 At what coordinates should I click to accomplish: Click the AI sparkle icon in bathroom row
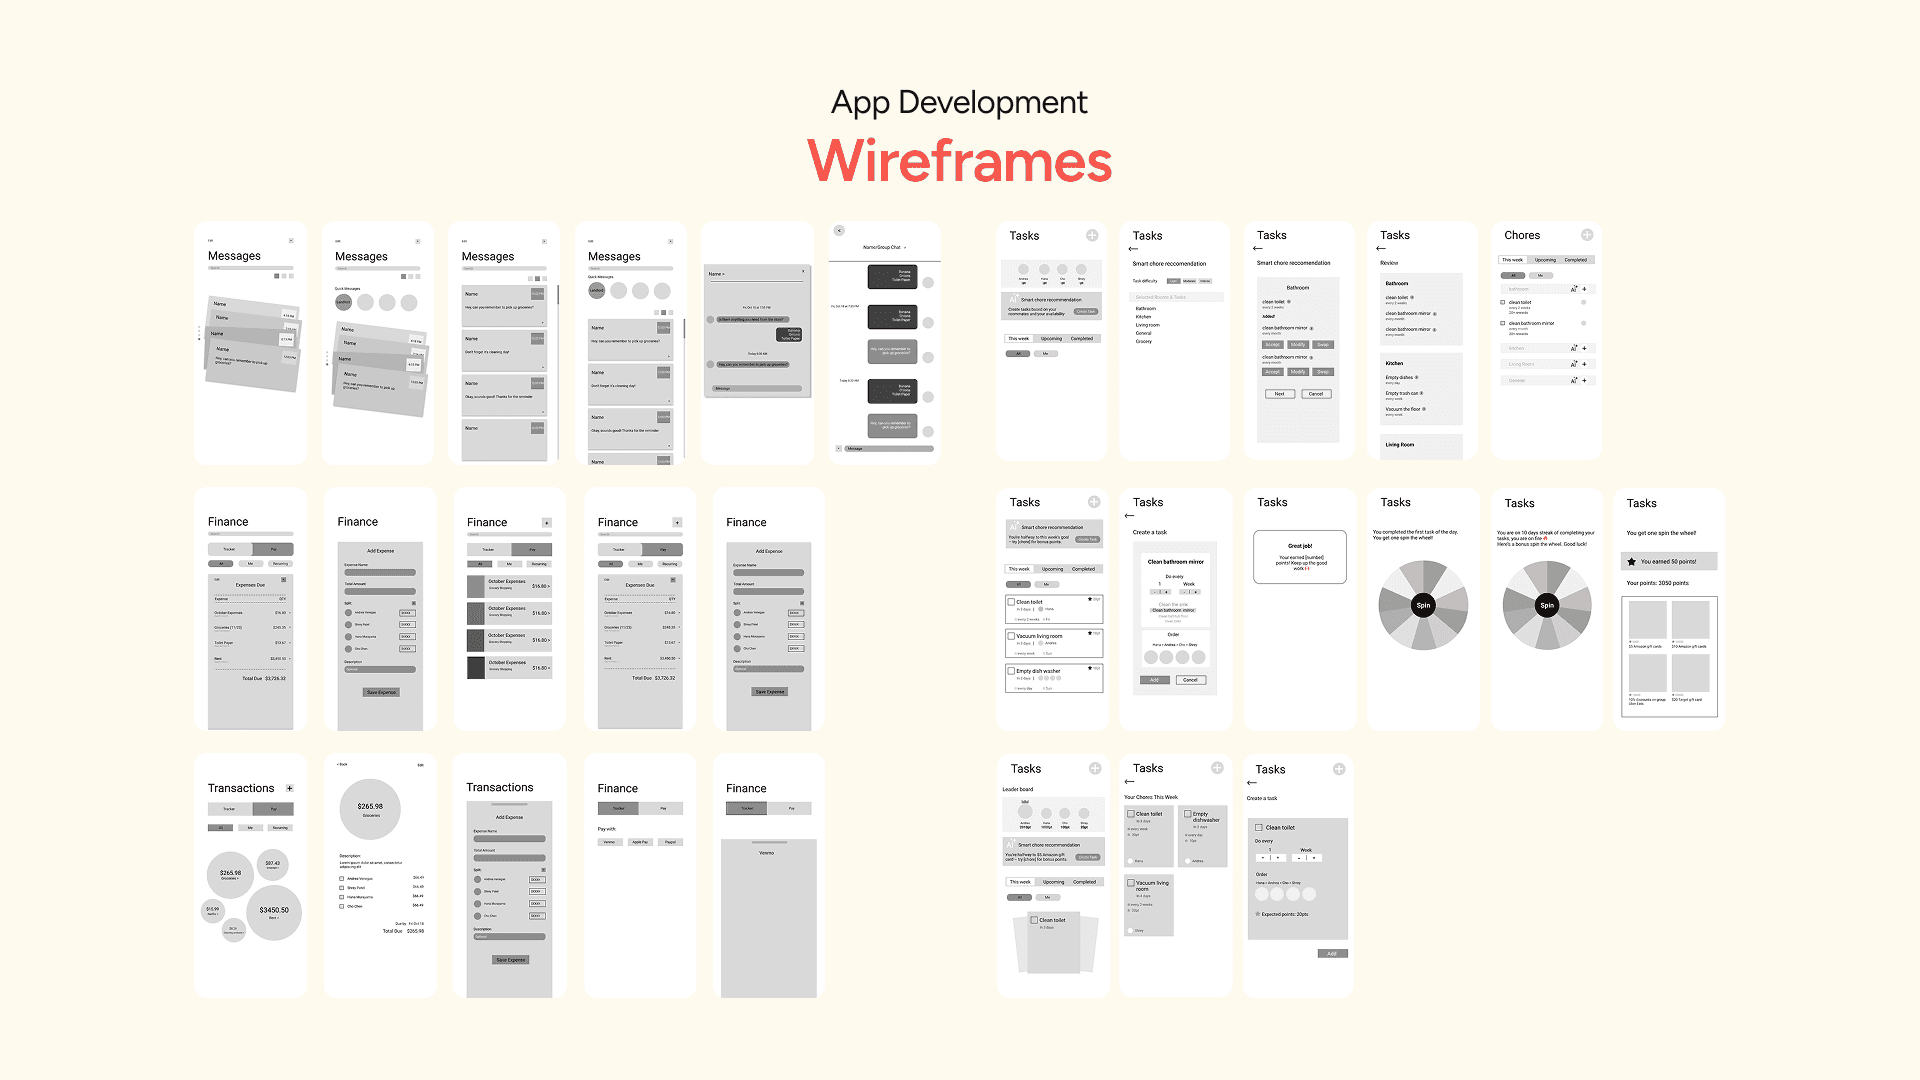tap(1573, 289)
